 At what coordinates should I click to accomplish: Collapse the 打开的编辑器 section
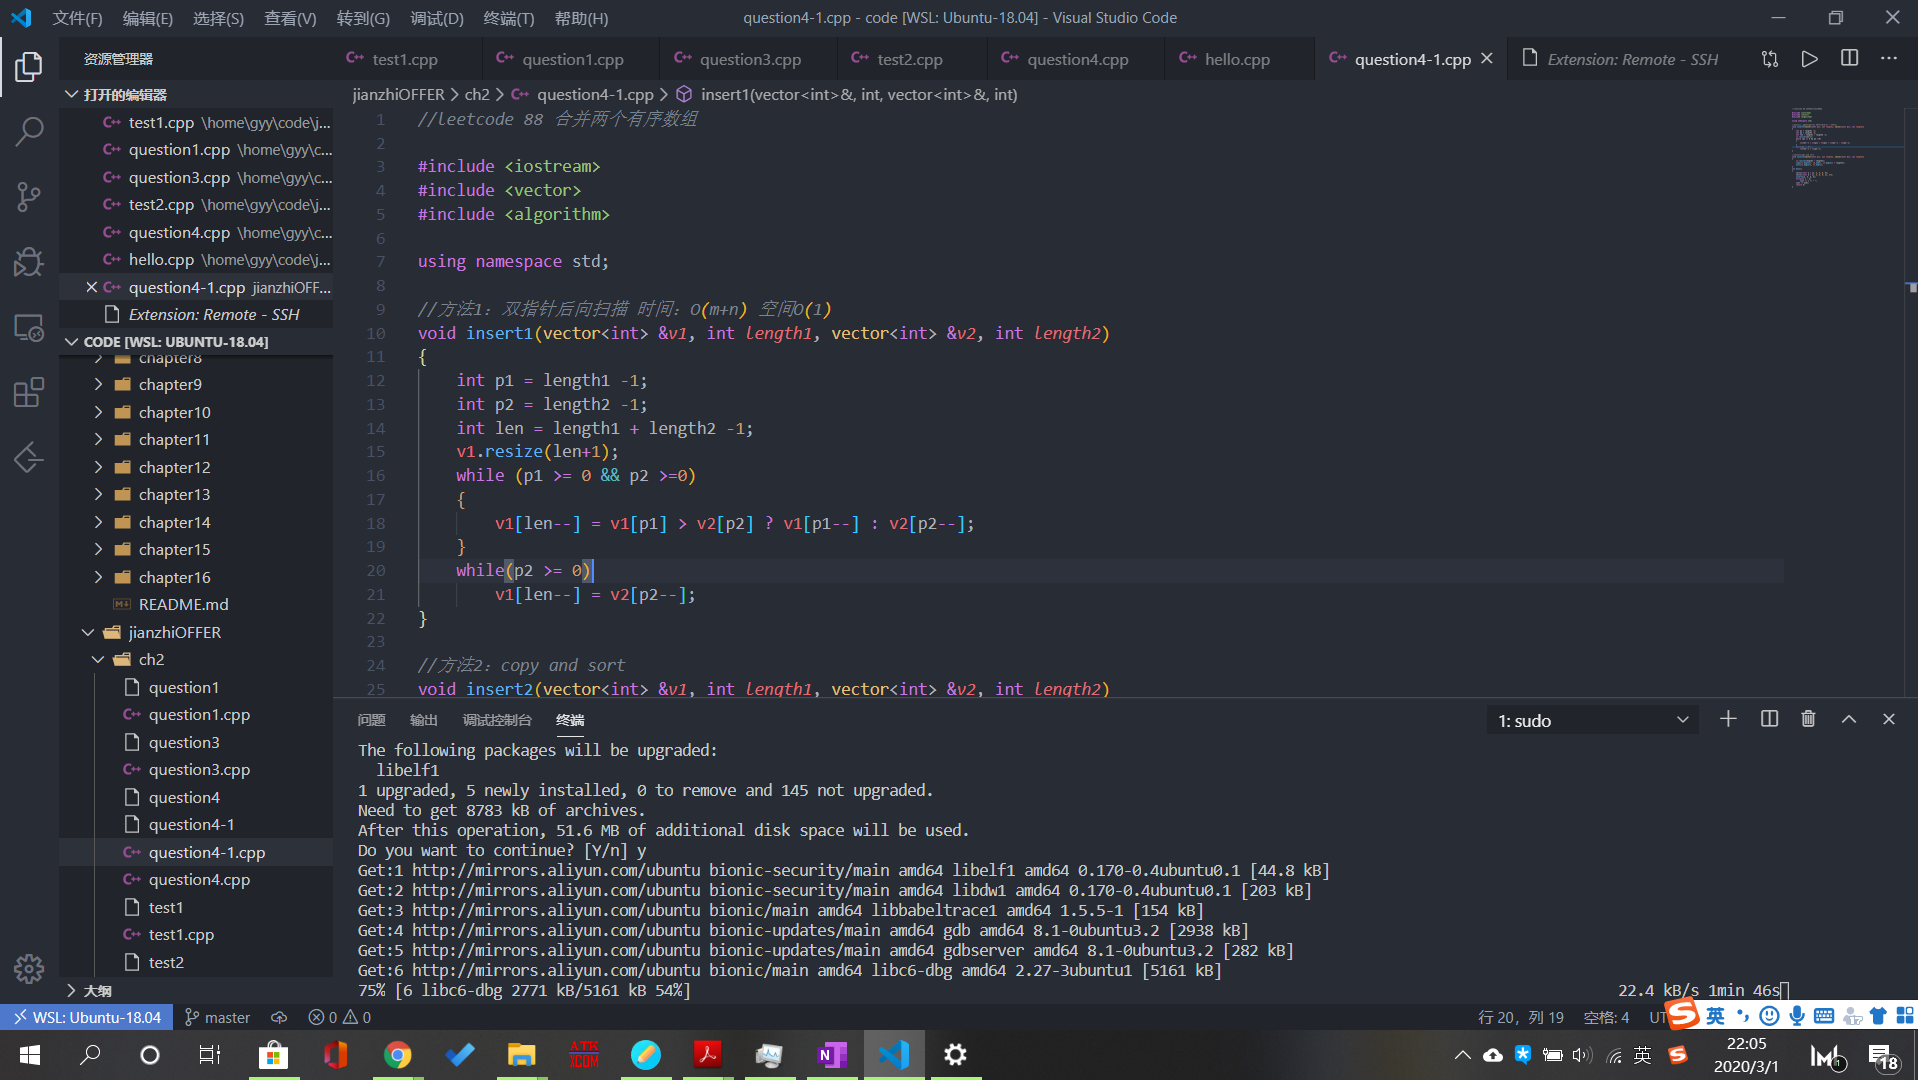click(x=71, y=94)
